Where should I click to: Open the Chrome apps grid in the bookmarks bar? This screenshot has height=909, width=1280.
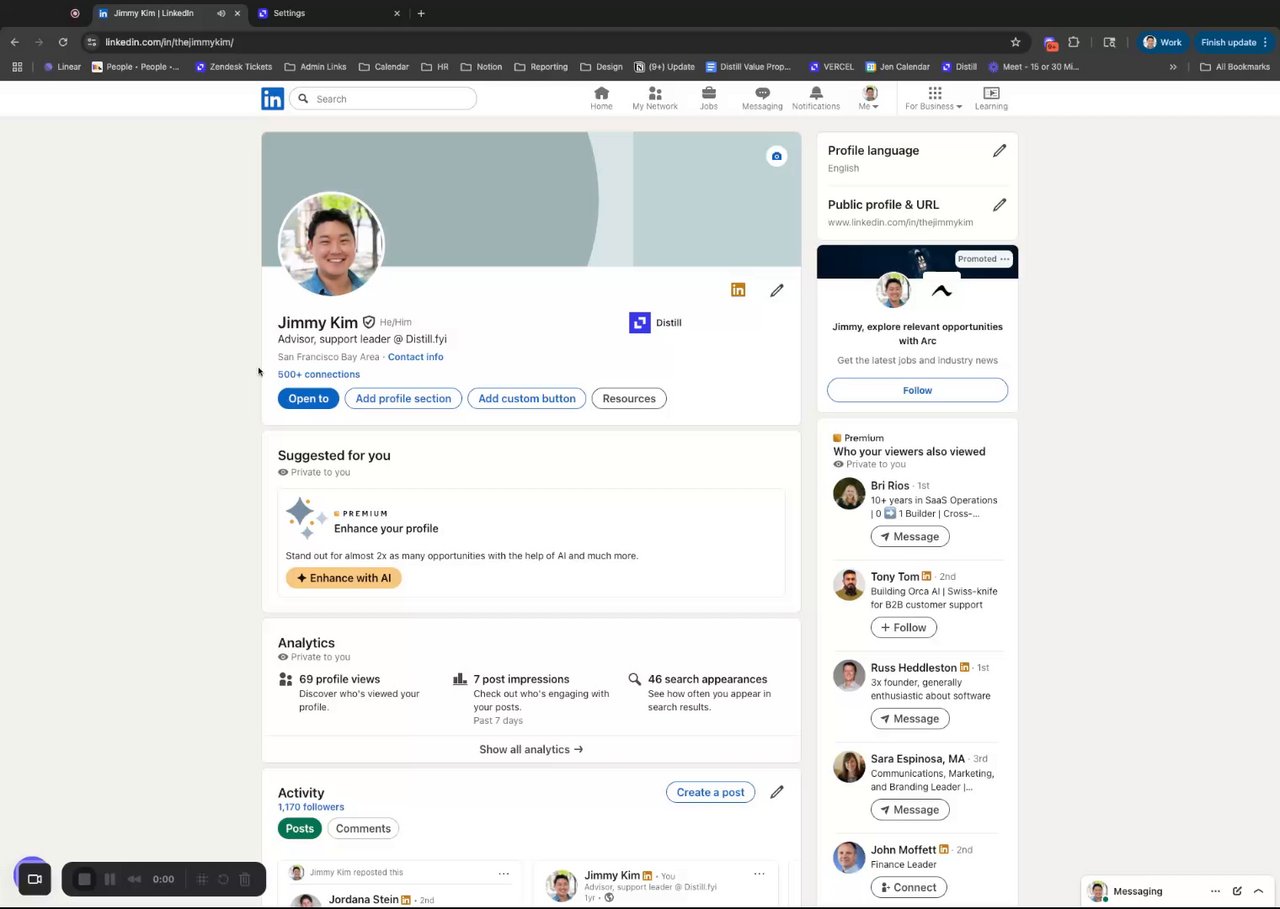coord(17,67)
